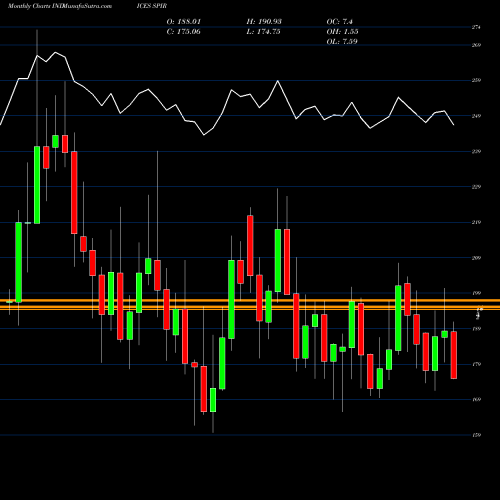Viewport: 500px width, 500px height.
Task: Click the orange horizontal price level band
Action: click(250, 305)
